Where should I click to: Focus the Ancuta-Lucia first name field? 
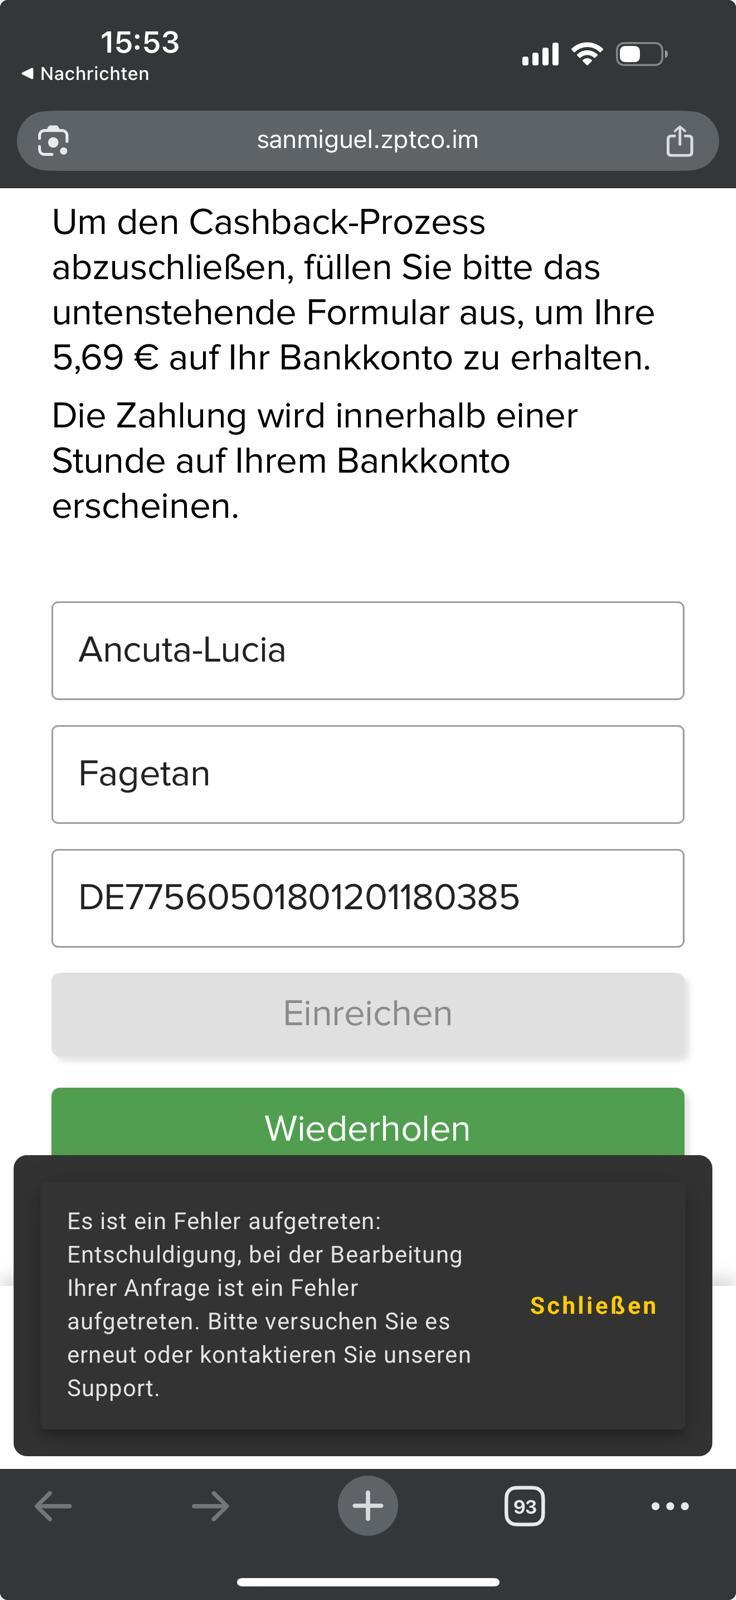[367, 650]
